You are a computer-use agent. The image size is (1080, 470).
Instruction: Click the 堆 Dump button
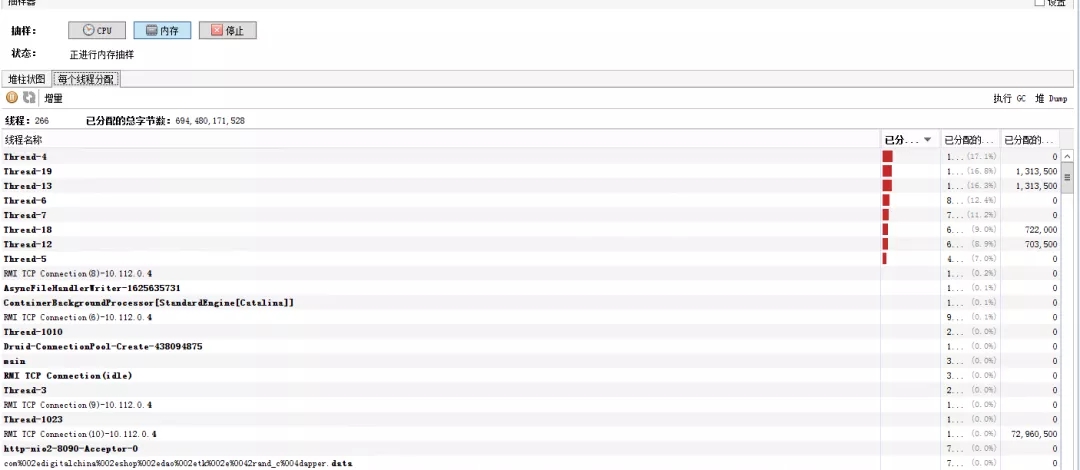pos(1051,99)
